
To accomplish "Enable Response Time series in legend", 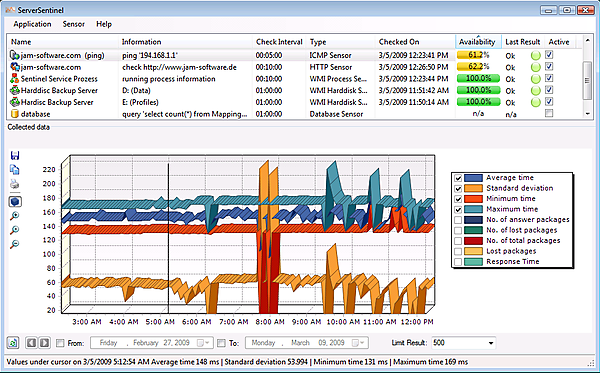I will tap(458, 262).
